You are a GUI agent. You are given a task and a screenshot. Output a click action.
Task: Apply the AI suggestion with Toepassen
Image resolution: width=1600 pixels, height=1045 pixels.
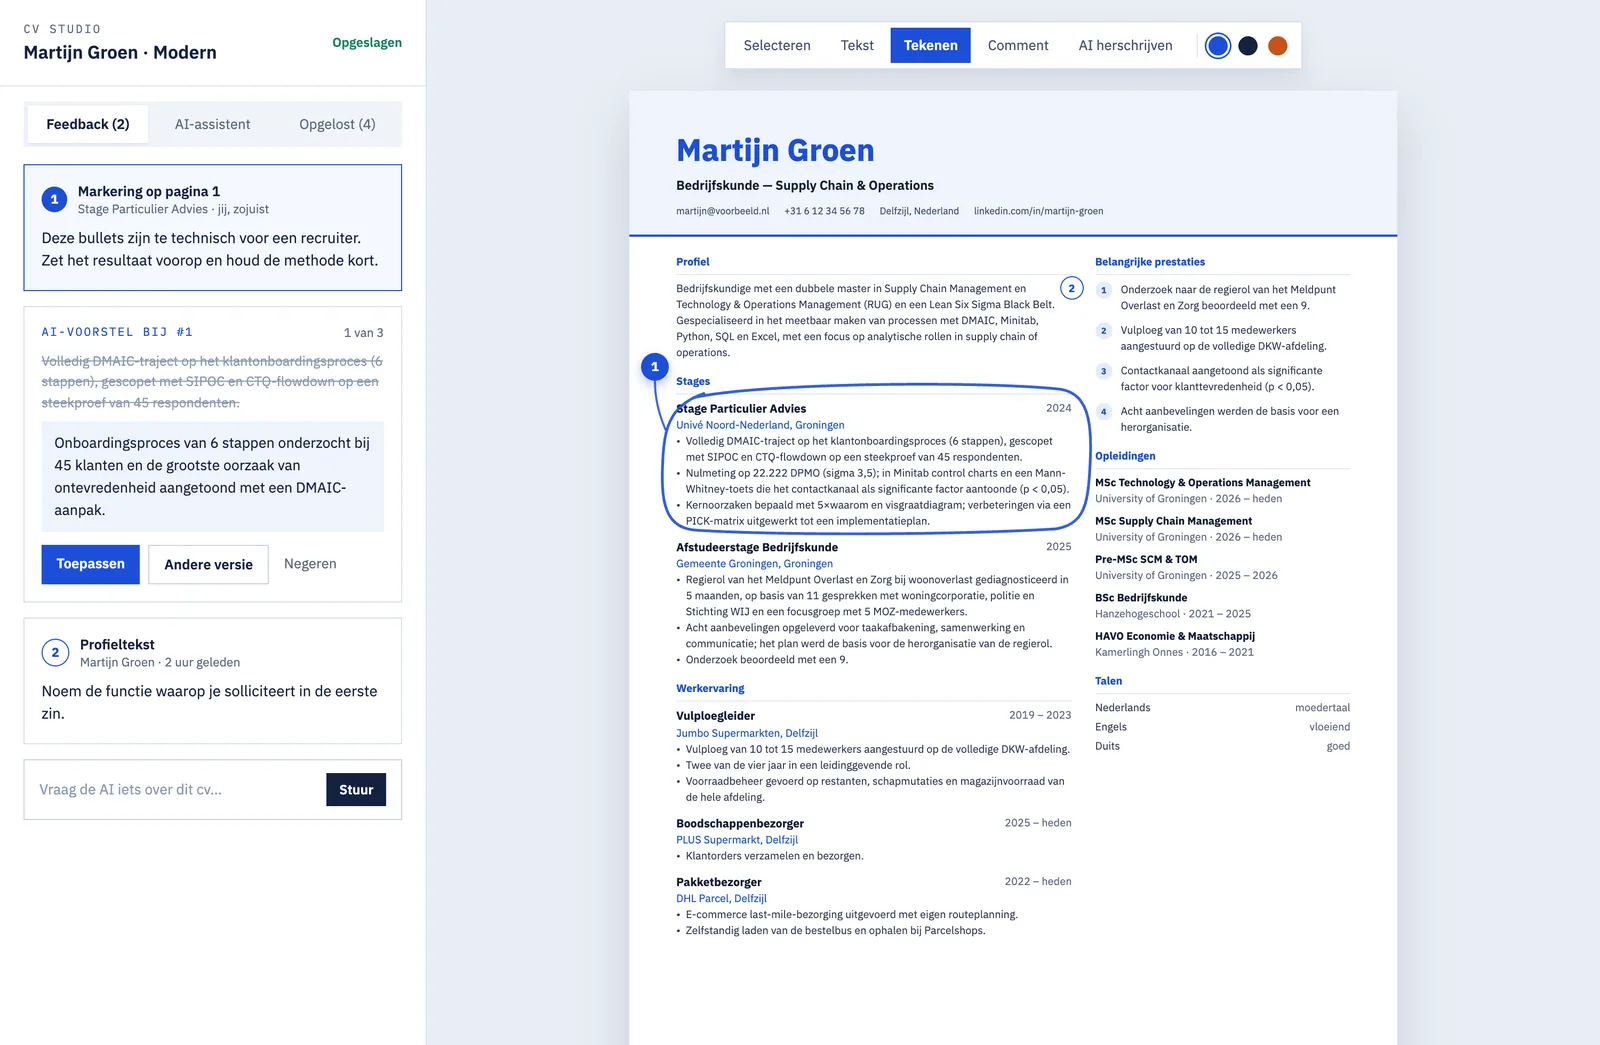click(91, 564)
